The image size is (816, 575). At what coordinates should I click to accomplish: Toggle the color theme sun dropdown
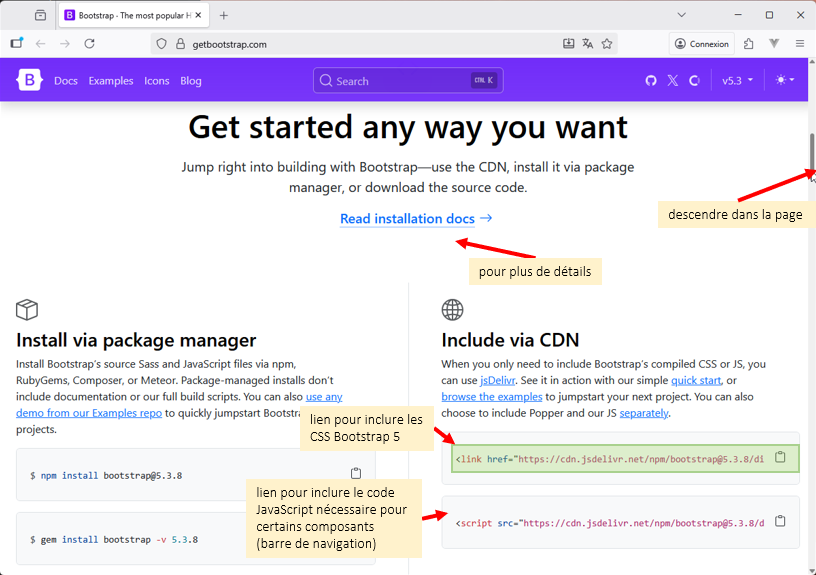[x=785, y=80]
